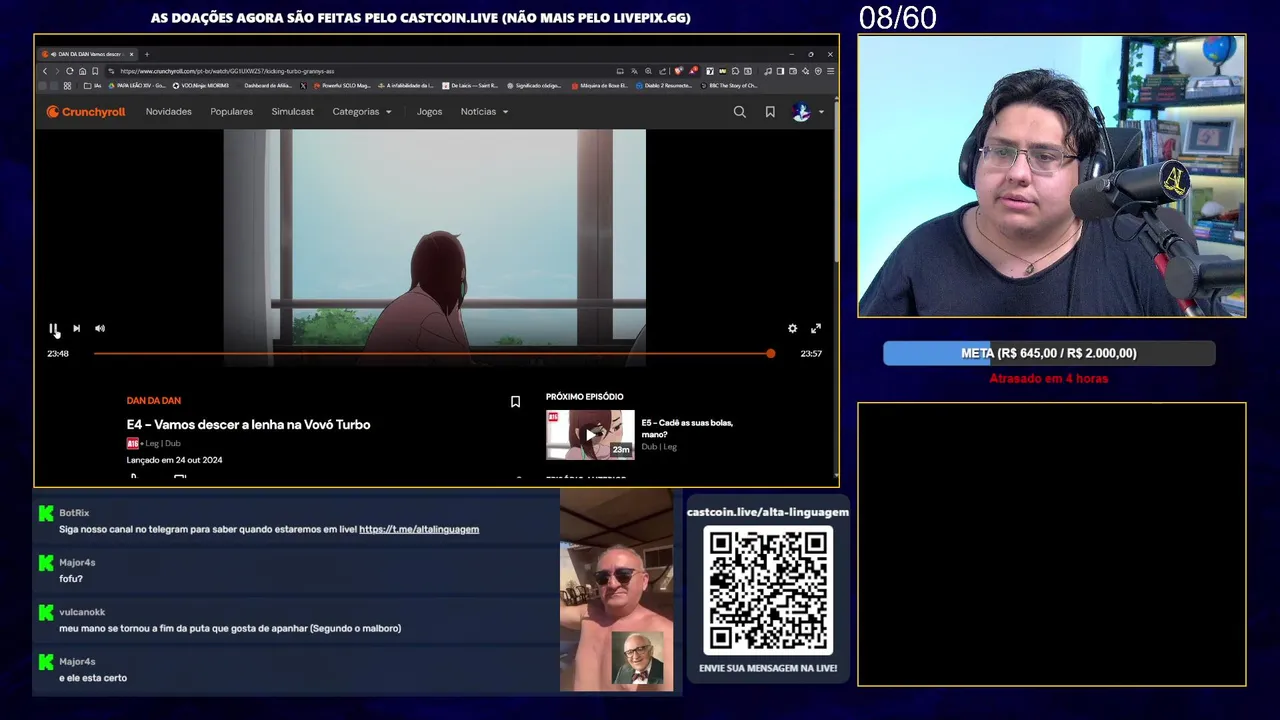Click the vulcanokk chat username
Image resolution: width=1280 pixels, height=720 pixels.
pos(82,612)
